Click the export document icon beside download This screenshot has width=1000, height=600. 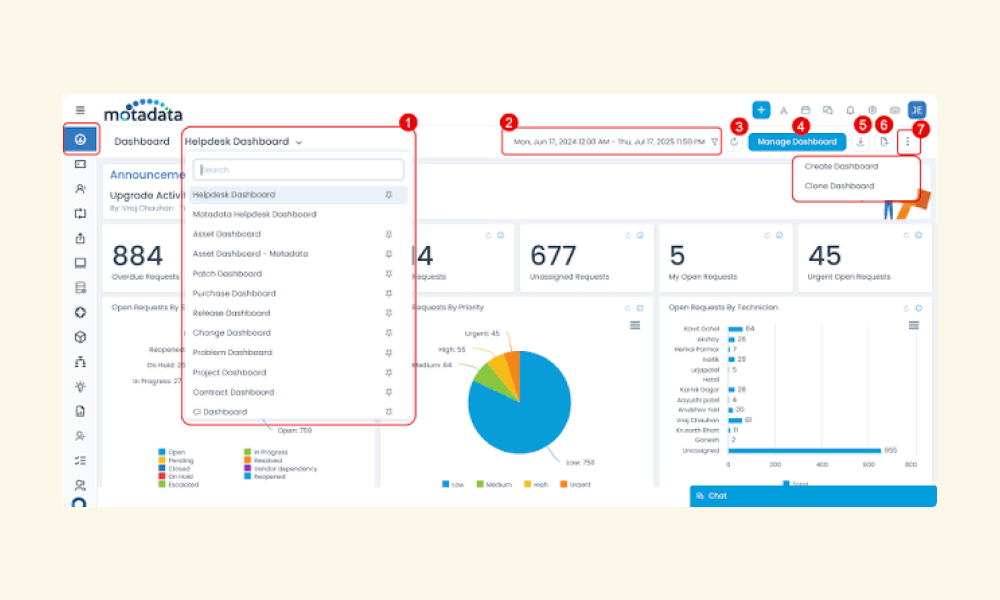pyautogui.click(x=883, y=142)
